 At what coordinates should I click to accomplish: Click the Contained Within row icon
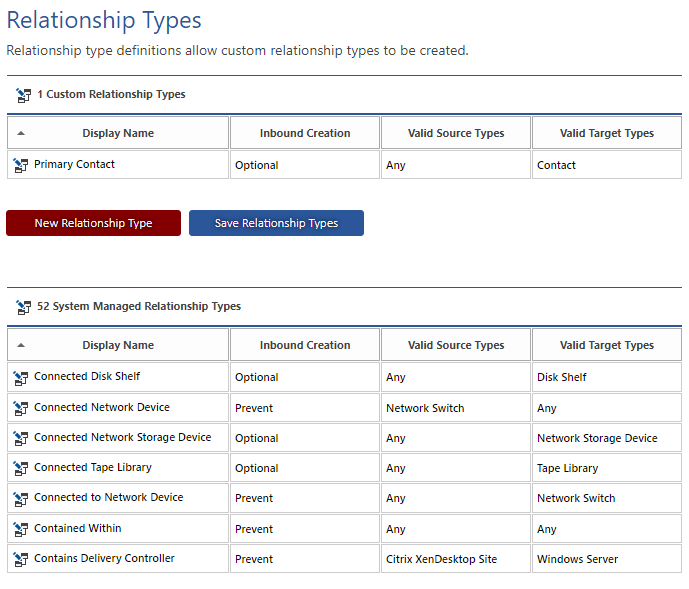click(x=20, y=529)
